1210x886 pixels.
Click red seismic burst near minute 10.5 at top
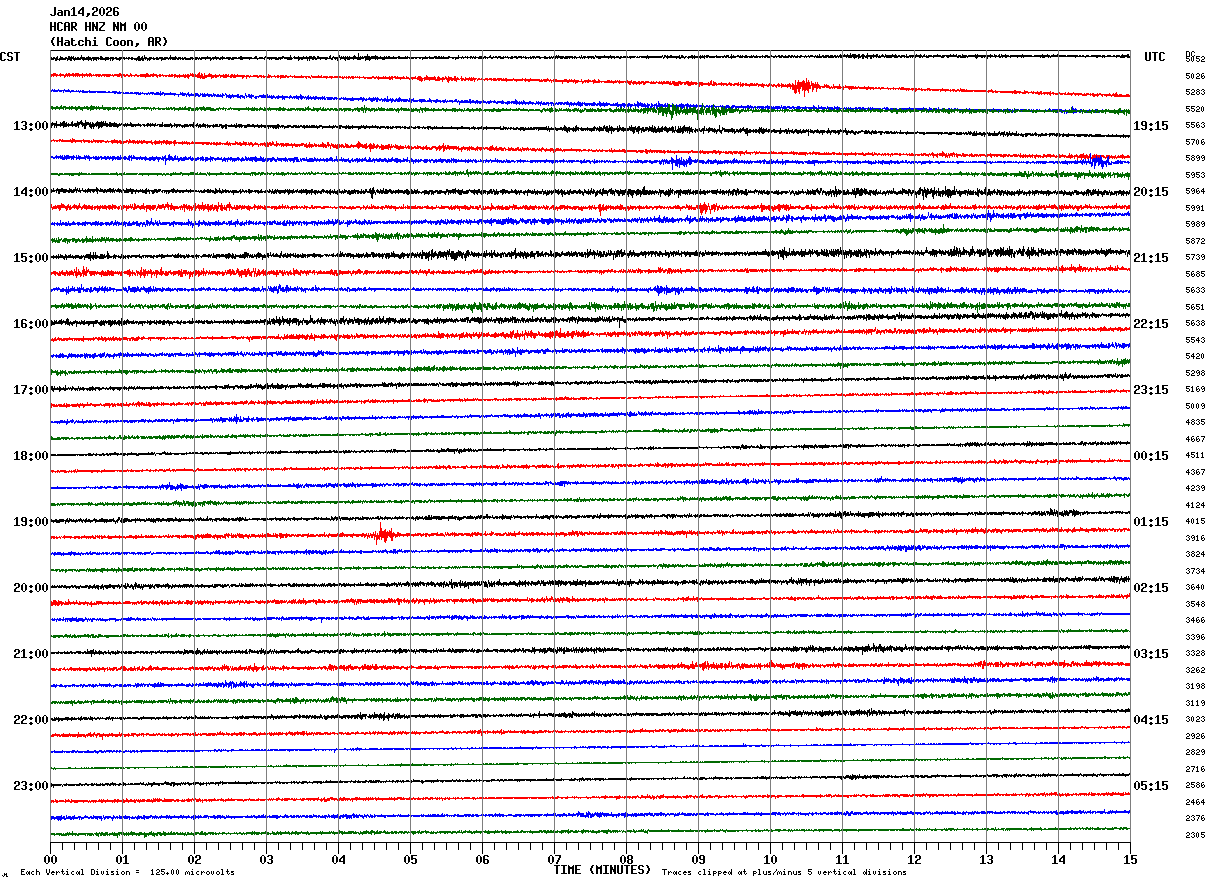click(803, 86)
